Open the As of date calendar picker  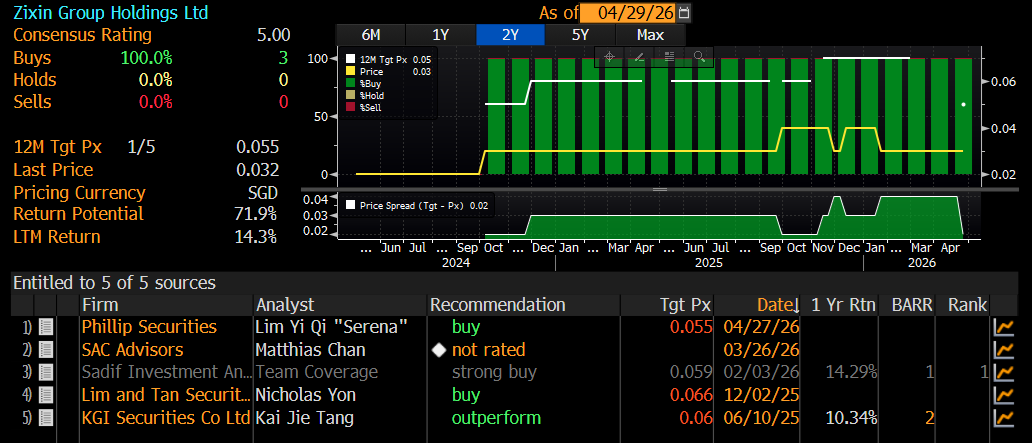click(684, 13)
